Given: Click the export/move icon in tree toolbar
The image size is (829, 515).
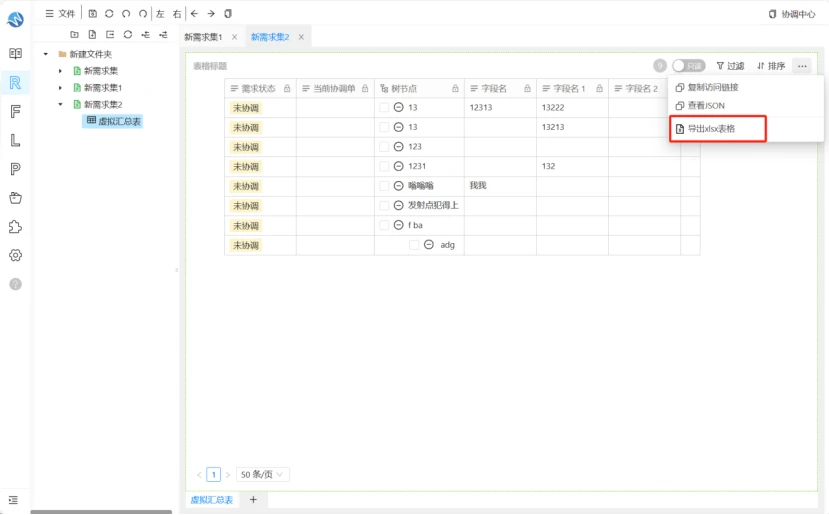Looking at the screenshot, I should [x=110, y=34].
